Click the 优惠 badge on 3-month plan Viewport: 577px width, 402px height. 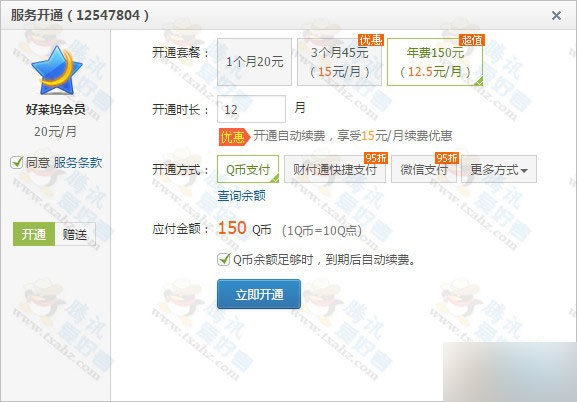[371, 40]
